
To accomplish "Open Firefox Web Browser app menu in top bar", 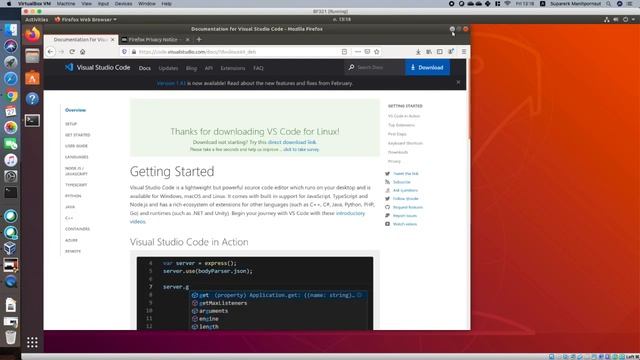I will point(86,19).
